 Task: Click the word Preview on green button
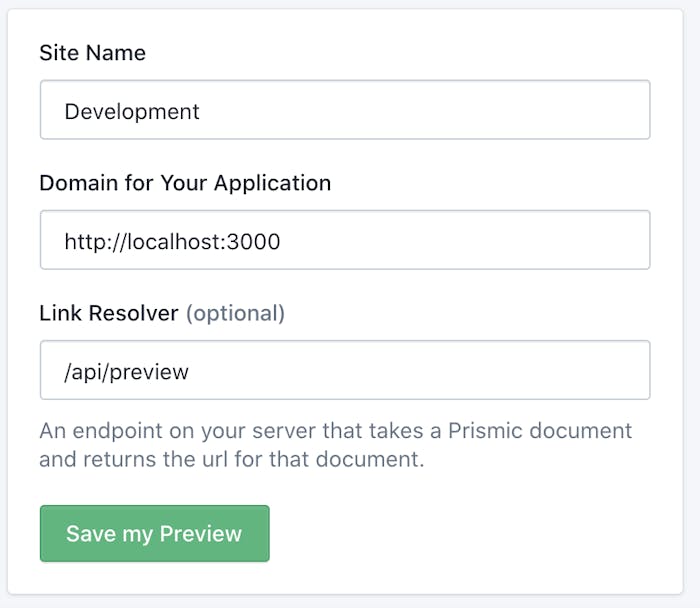point(200,533)
